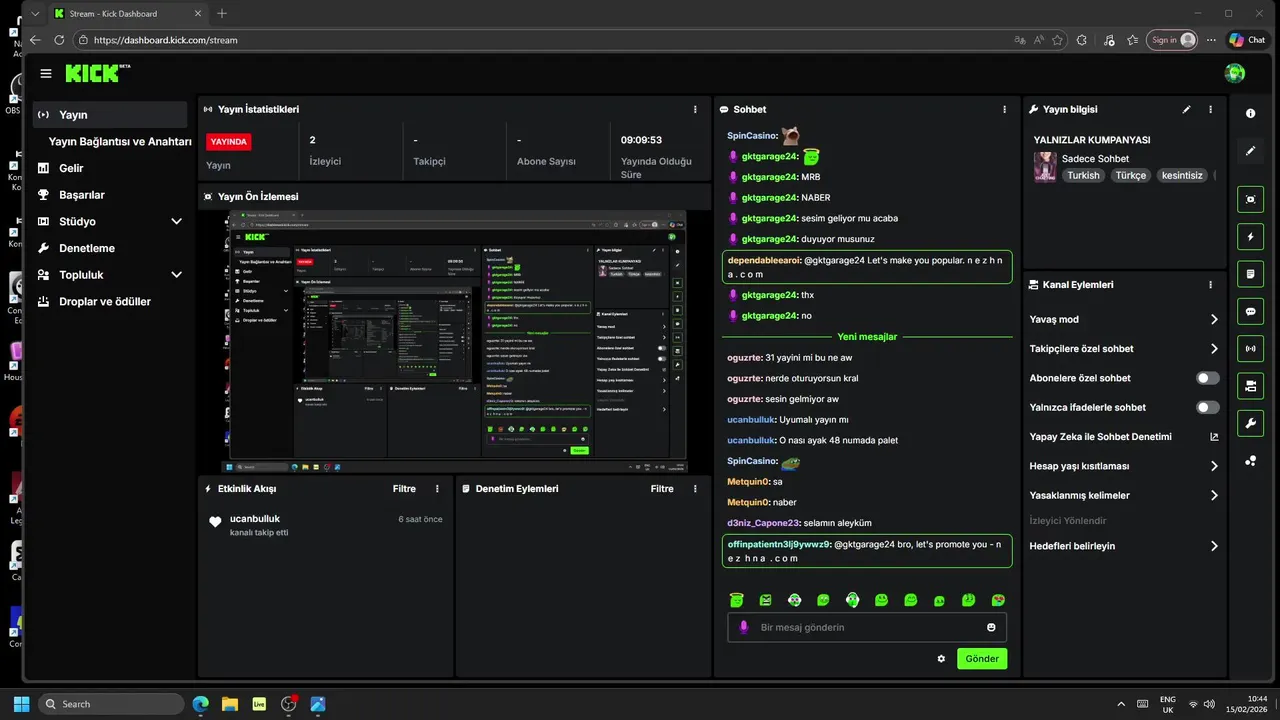This screenshot has width=1280, height=720.
Task: Click the three-dots cluster icon in right rail
Action: coord(1250,461)
